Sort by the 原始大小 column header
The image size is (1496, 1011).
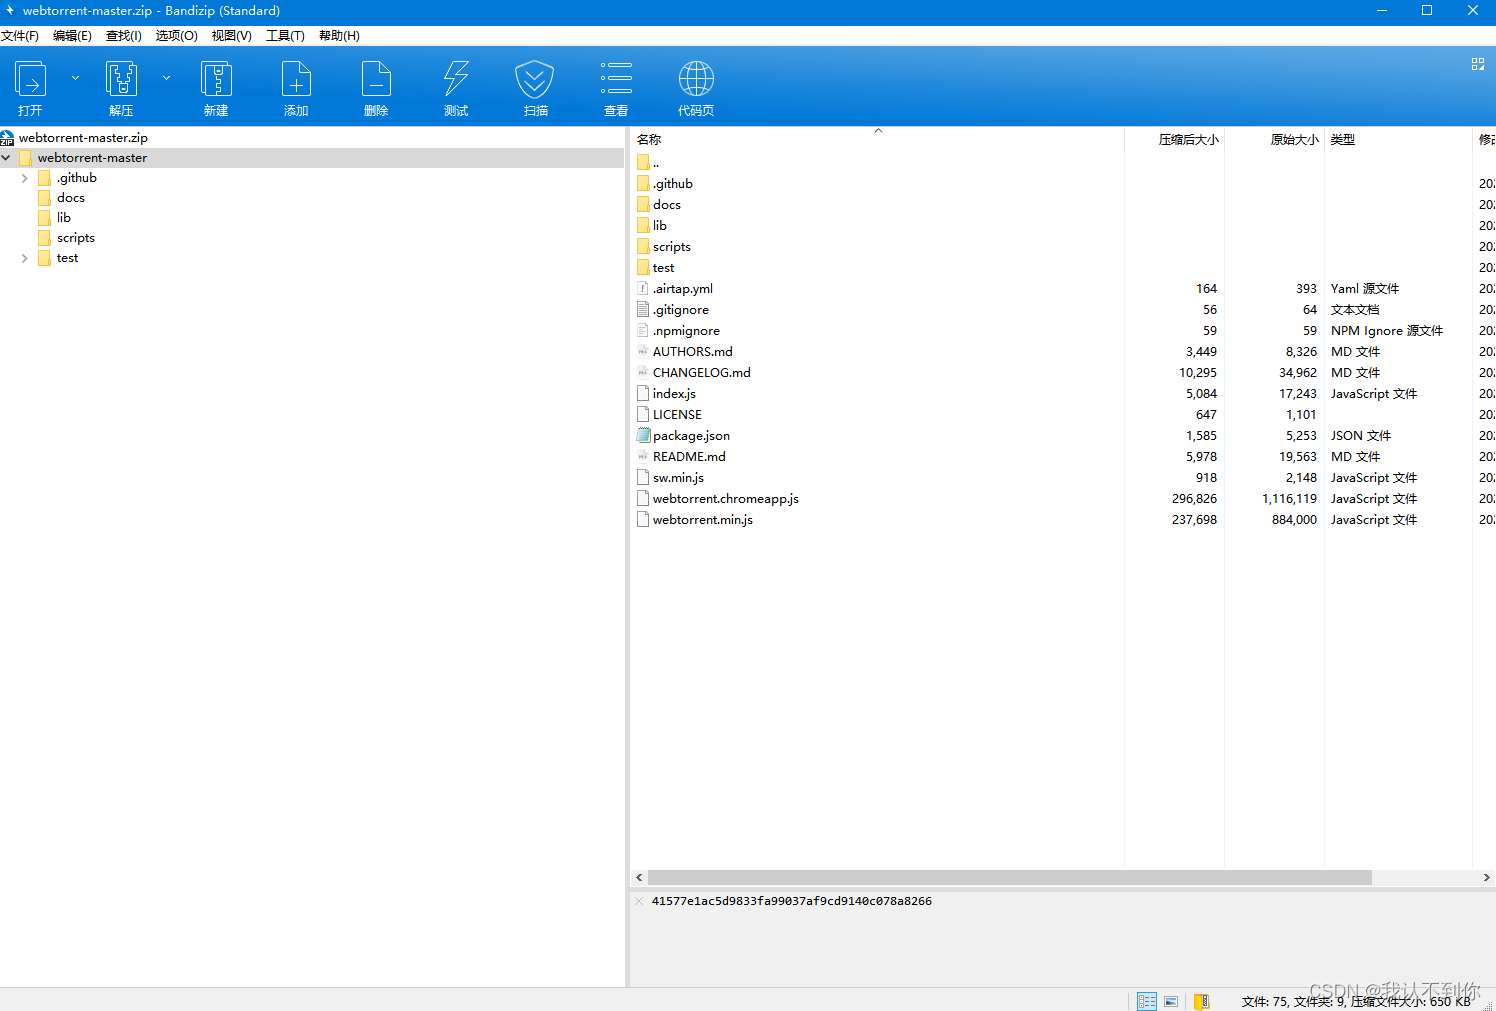point(1275,140)
